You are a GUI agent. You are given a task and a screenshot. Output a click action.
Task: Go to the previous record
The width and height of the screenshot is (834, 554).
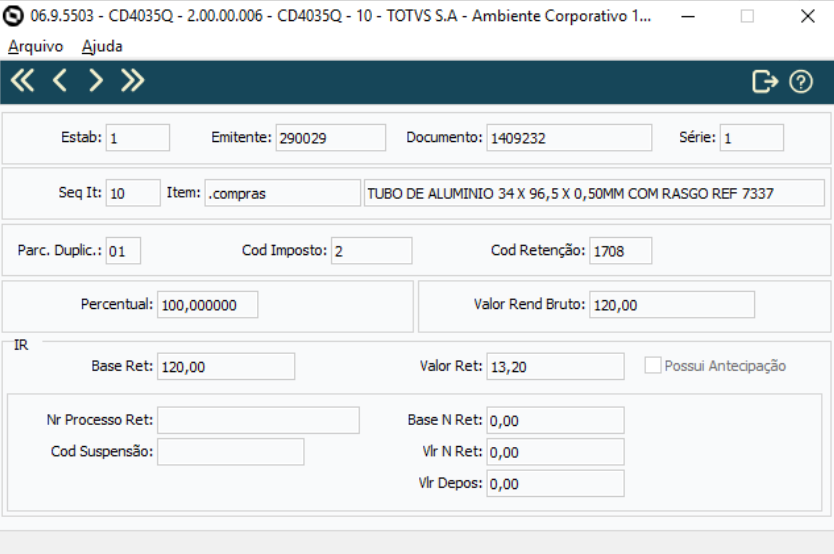pos(59,82)
